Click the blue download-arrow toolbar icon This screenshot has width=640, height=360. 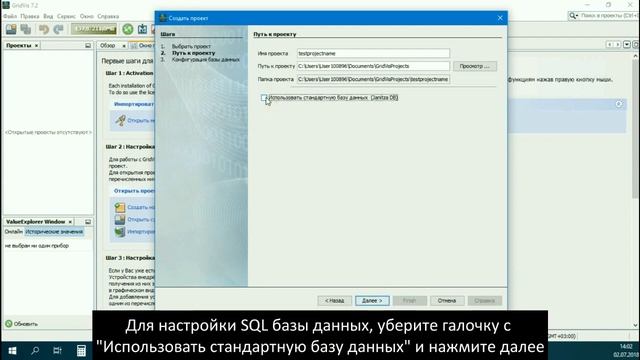[x=142, y=29]
